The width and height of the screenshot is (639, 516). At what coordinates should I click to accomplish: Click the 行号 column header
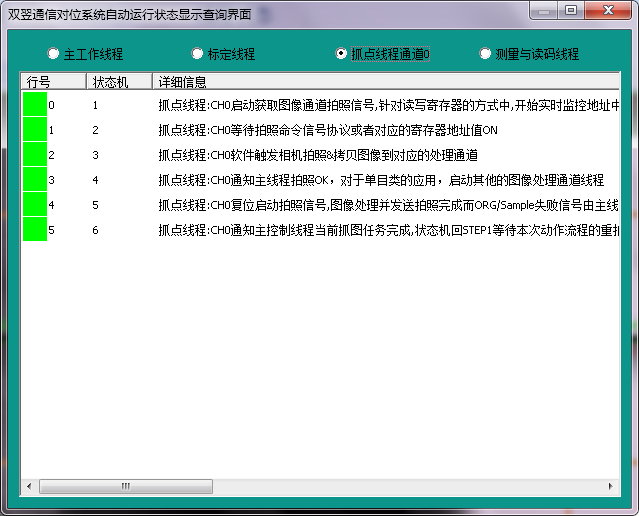[53, 81]
